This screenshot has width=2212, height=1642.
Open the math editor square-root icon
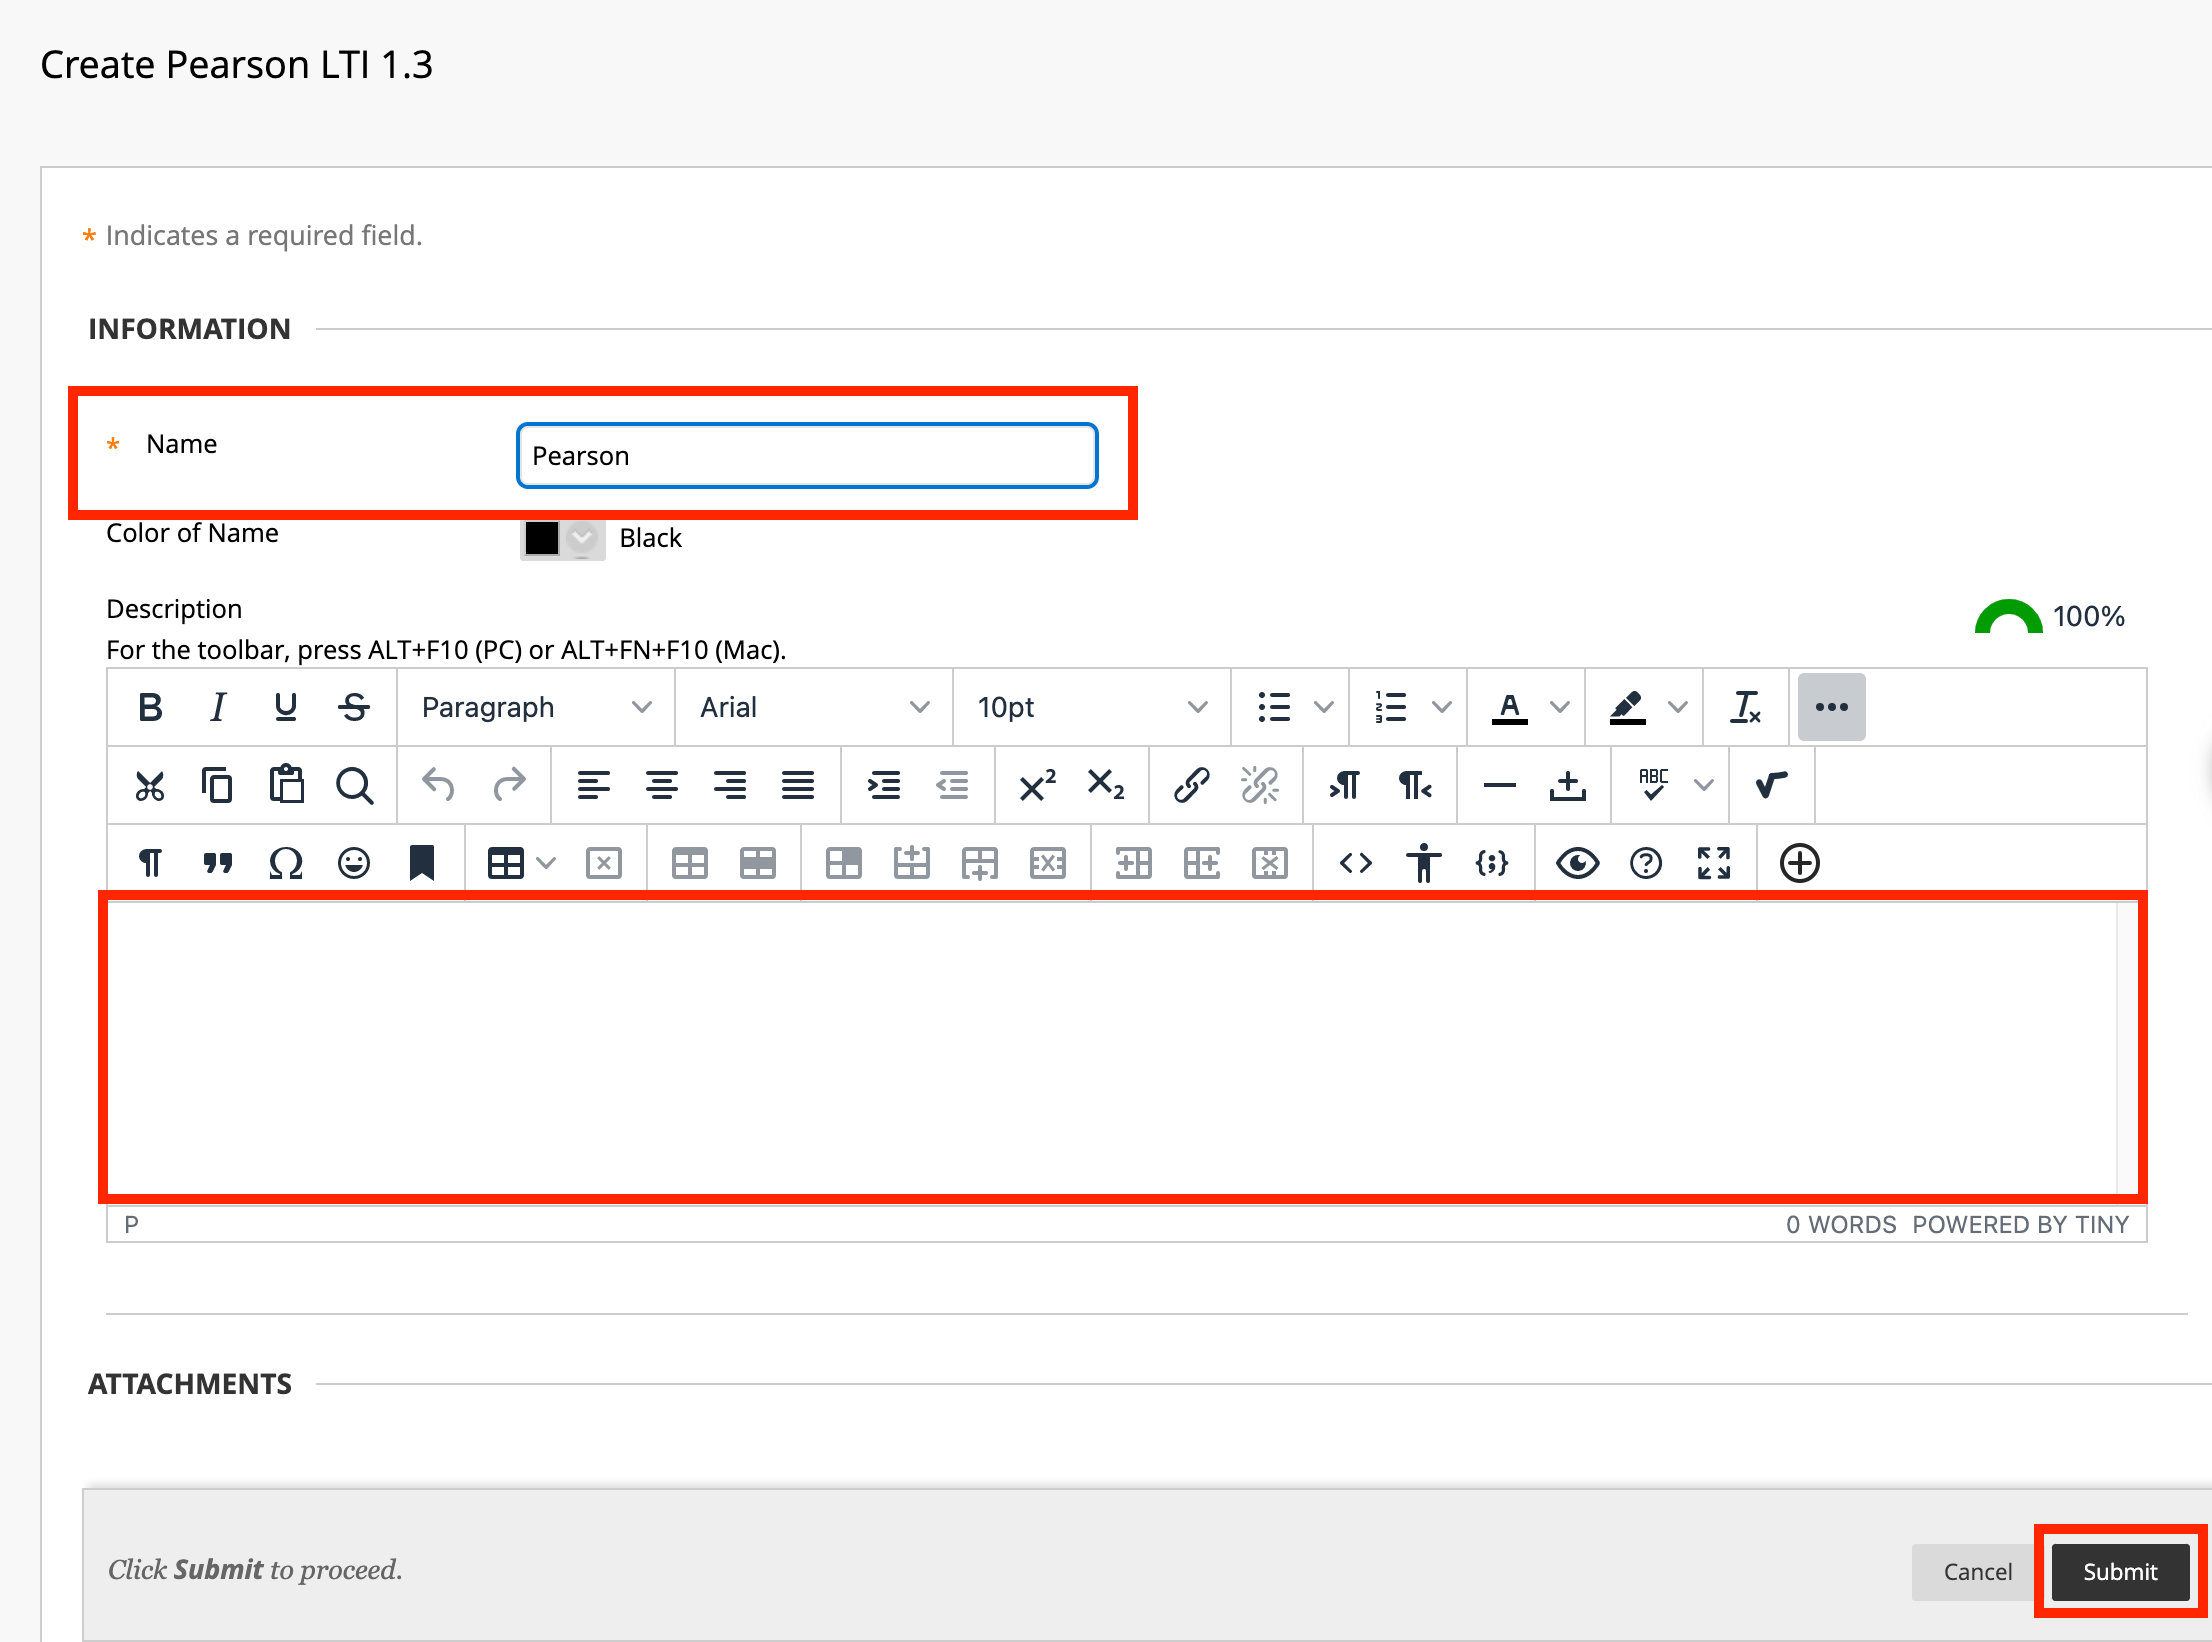pyautogui.click(x=1772, y=785)
